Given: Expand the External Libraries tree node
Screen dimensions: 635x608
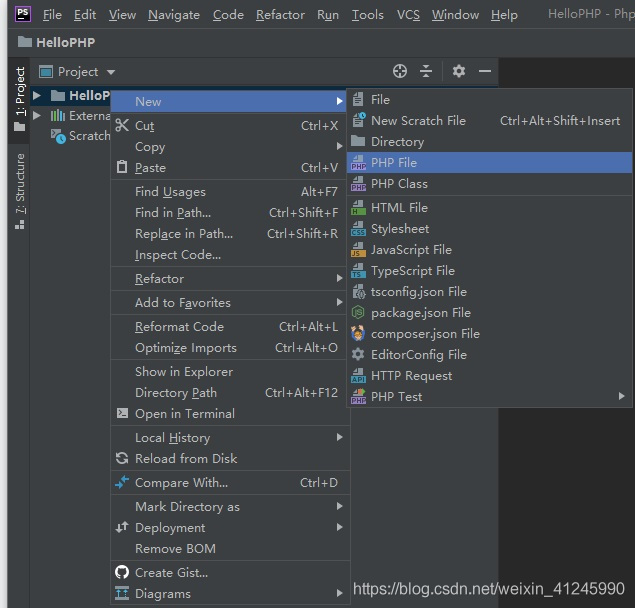Looking at the screenshot, I should click(x=37, y=116).
